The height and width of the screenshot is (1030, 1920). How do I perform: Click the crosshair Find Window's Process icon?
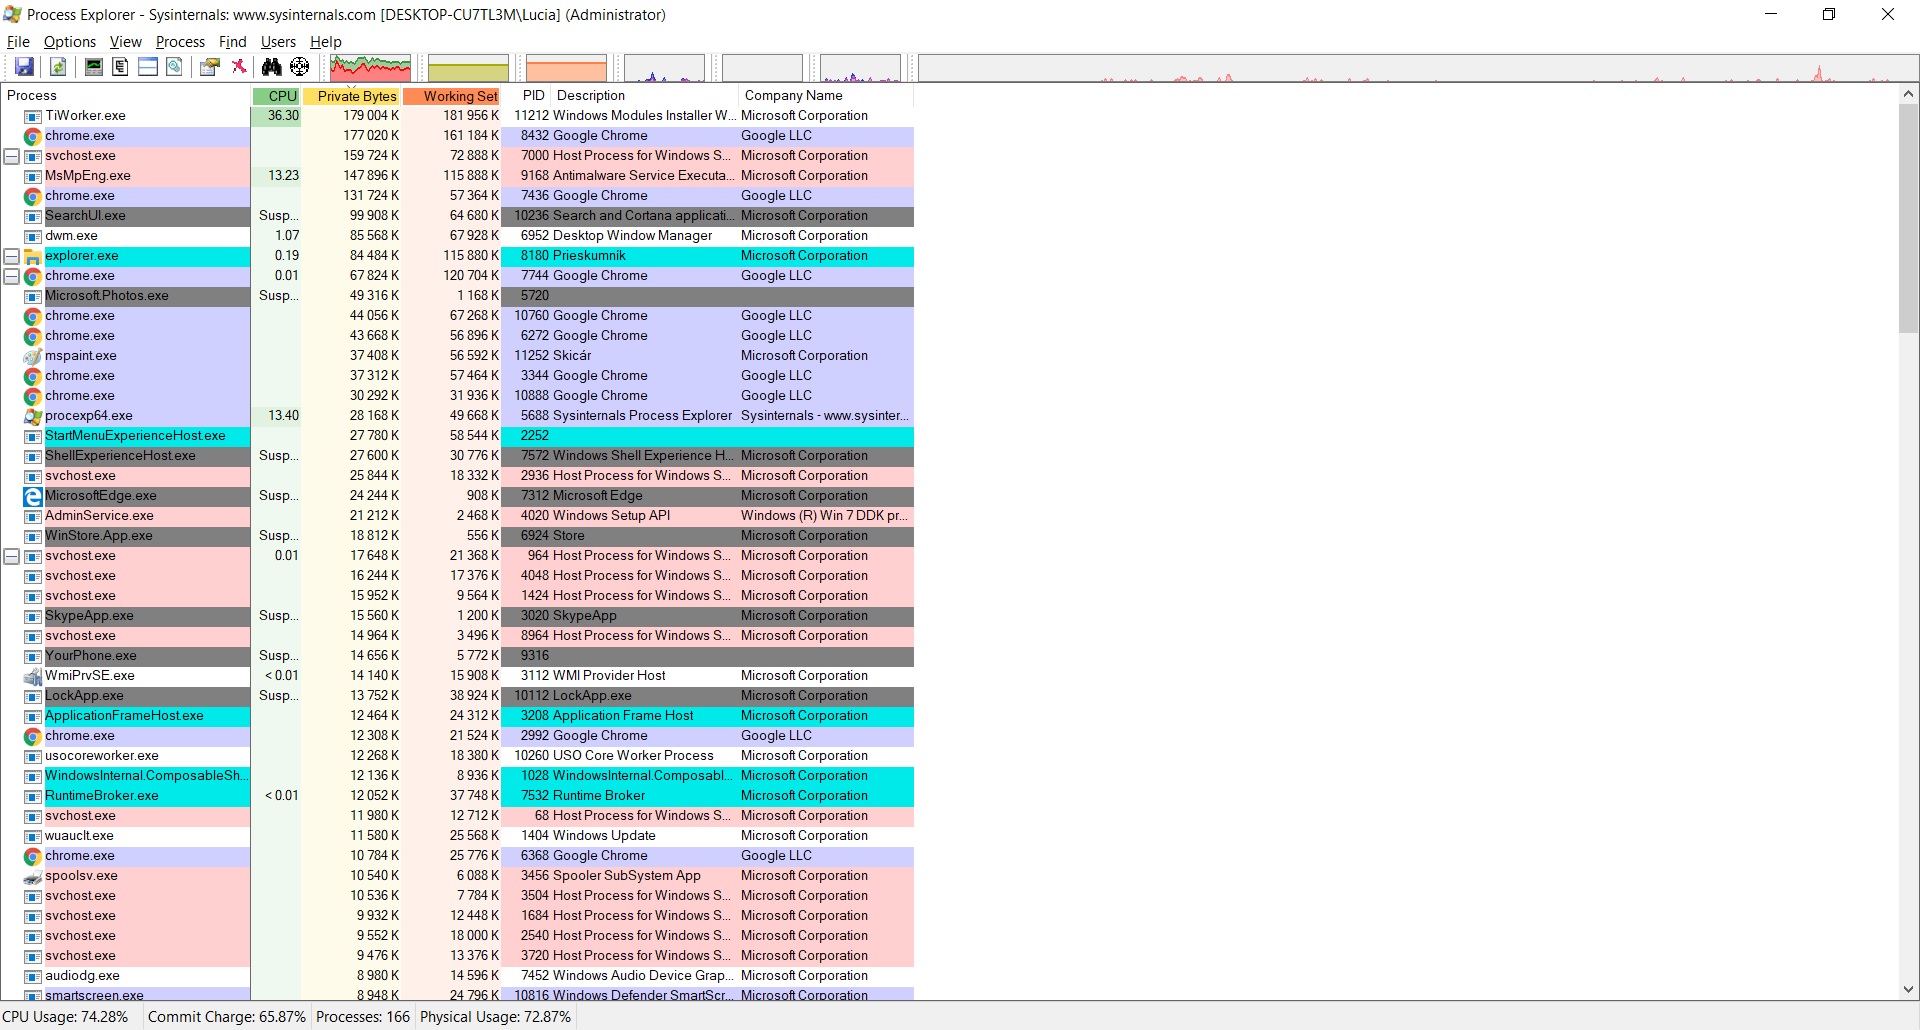click(x=299, y=67)
